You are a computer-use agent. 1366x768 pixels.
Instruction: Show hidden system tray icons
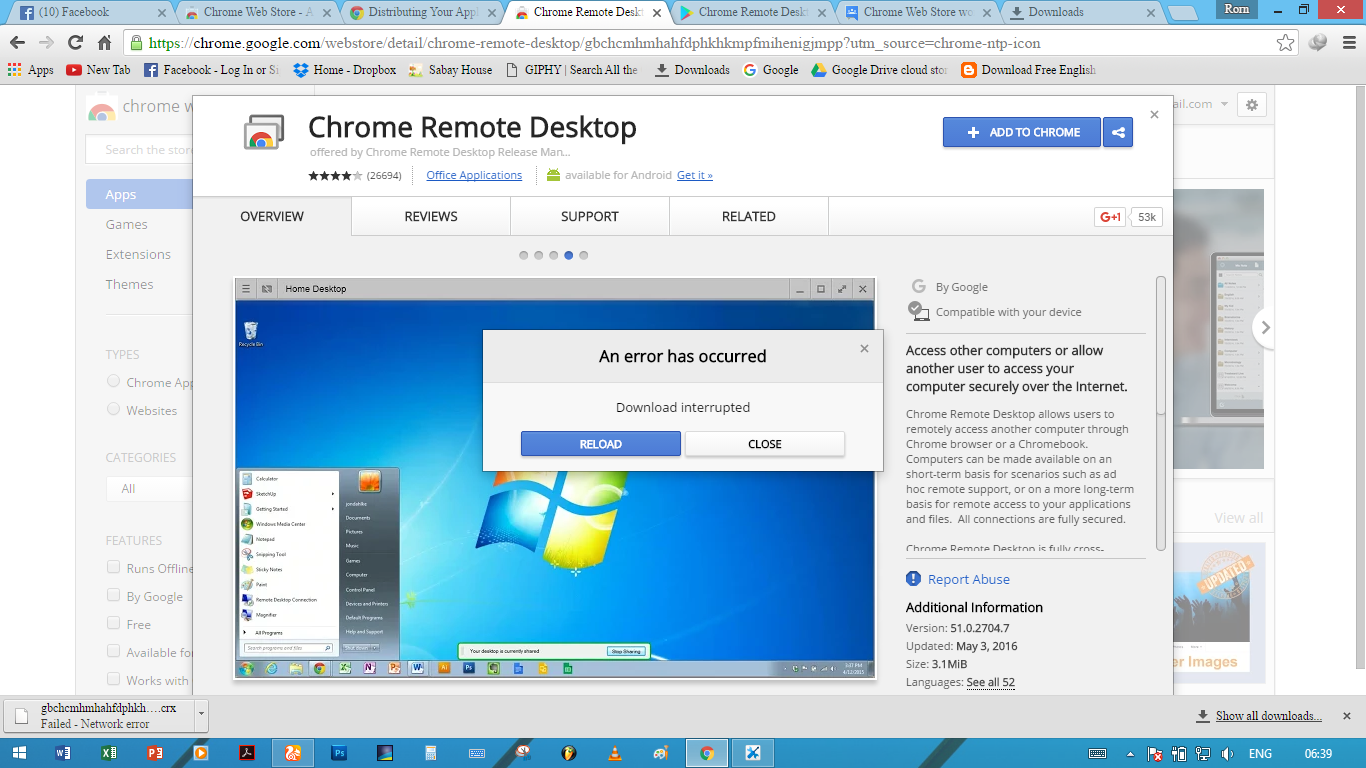[1130, 753]
